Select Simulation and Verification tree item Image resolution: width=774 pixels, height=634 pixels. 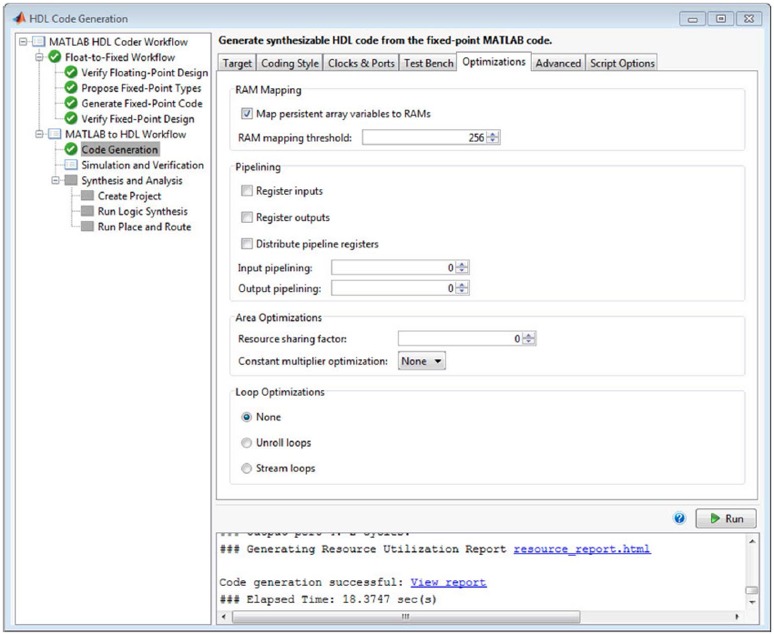click(143, 164)
